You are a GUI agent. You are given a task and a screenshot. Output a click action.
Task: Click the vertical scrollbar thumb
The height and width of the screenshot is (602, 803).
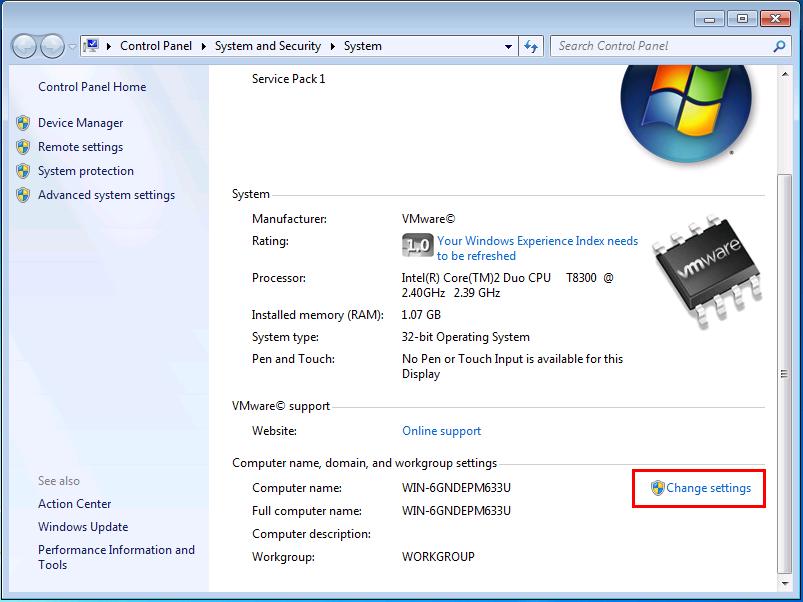[x=784, y=374]
